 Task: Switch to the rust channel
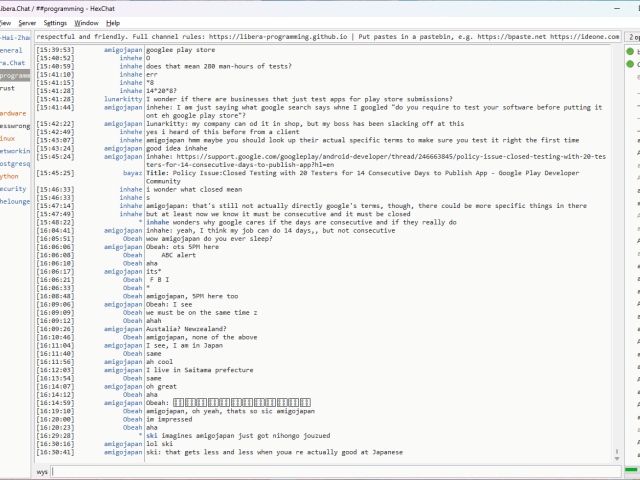tap(8, 88)
